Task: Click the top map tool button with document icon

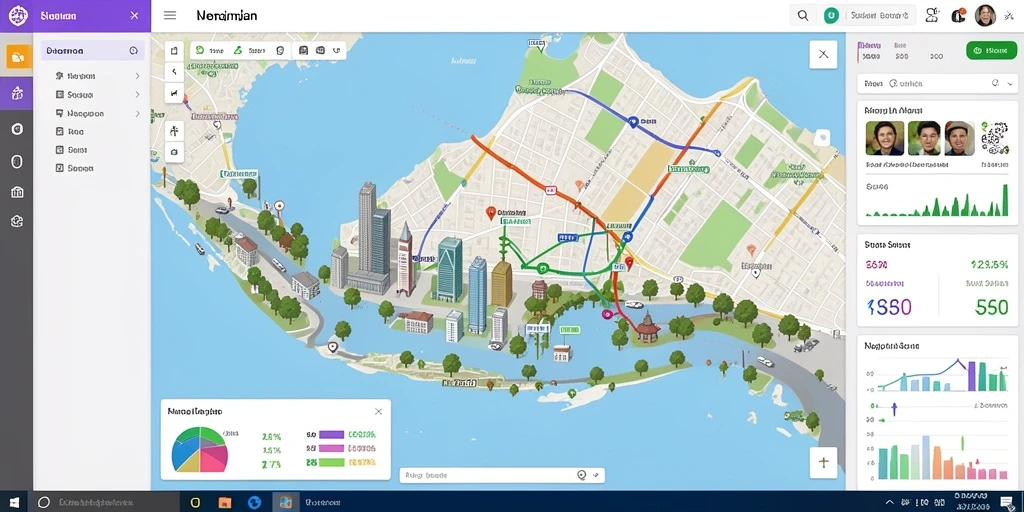Action: click(174, 50)
